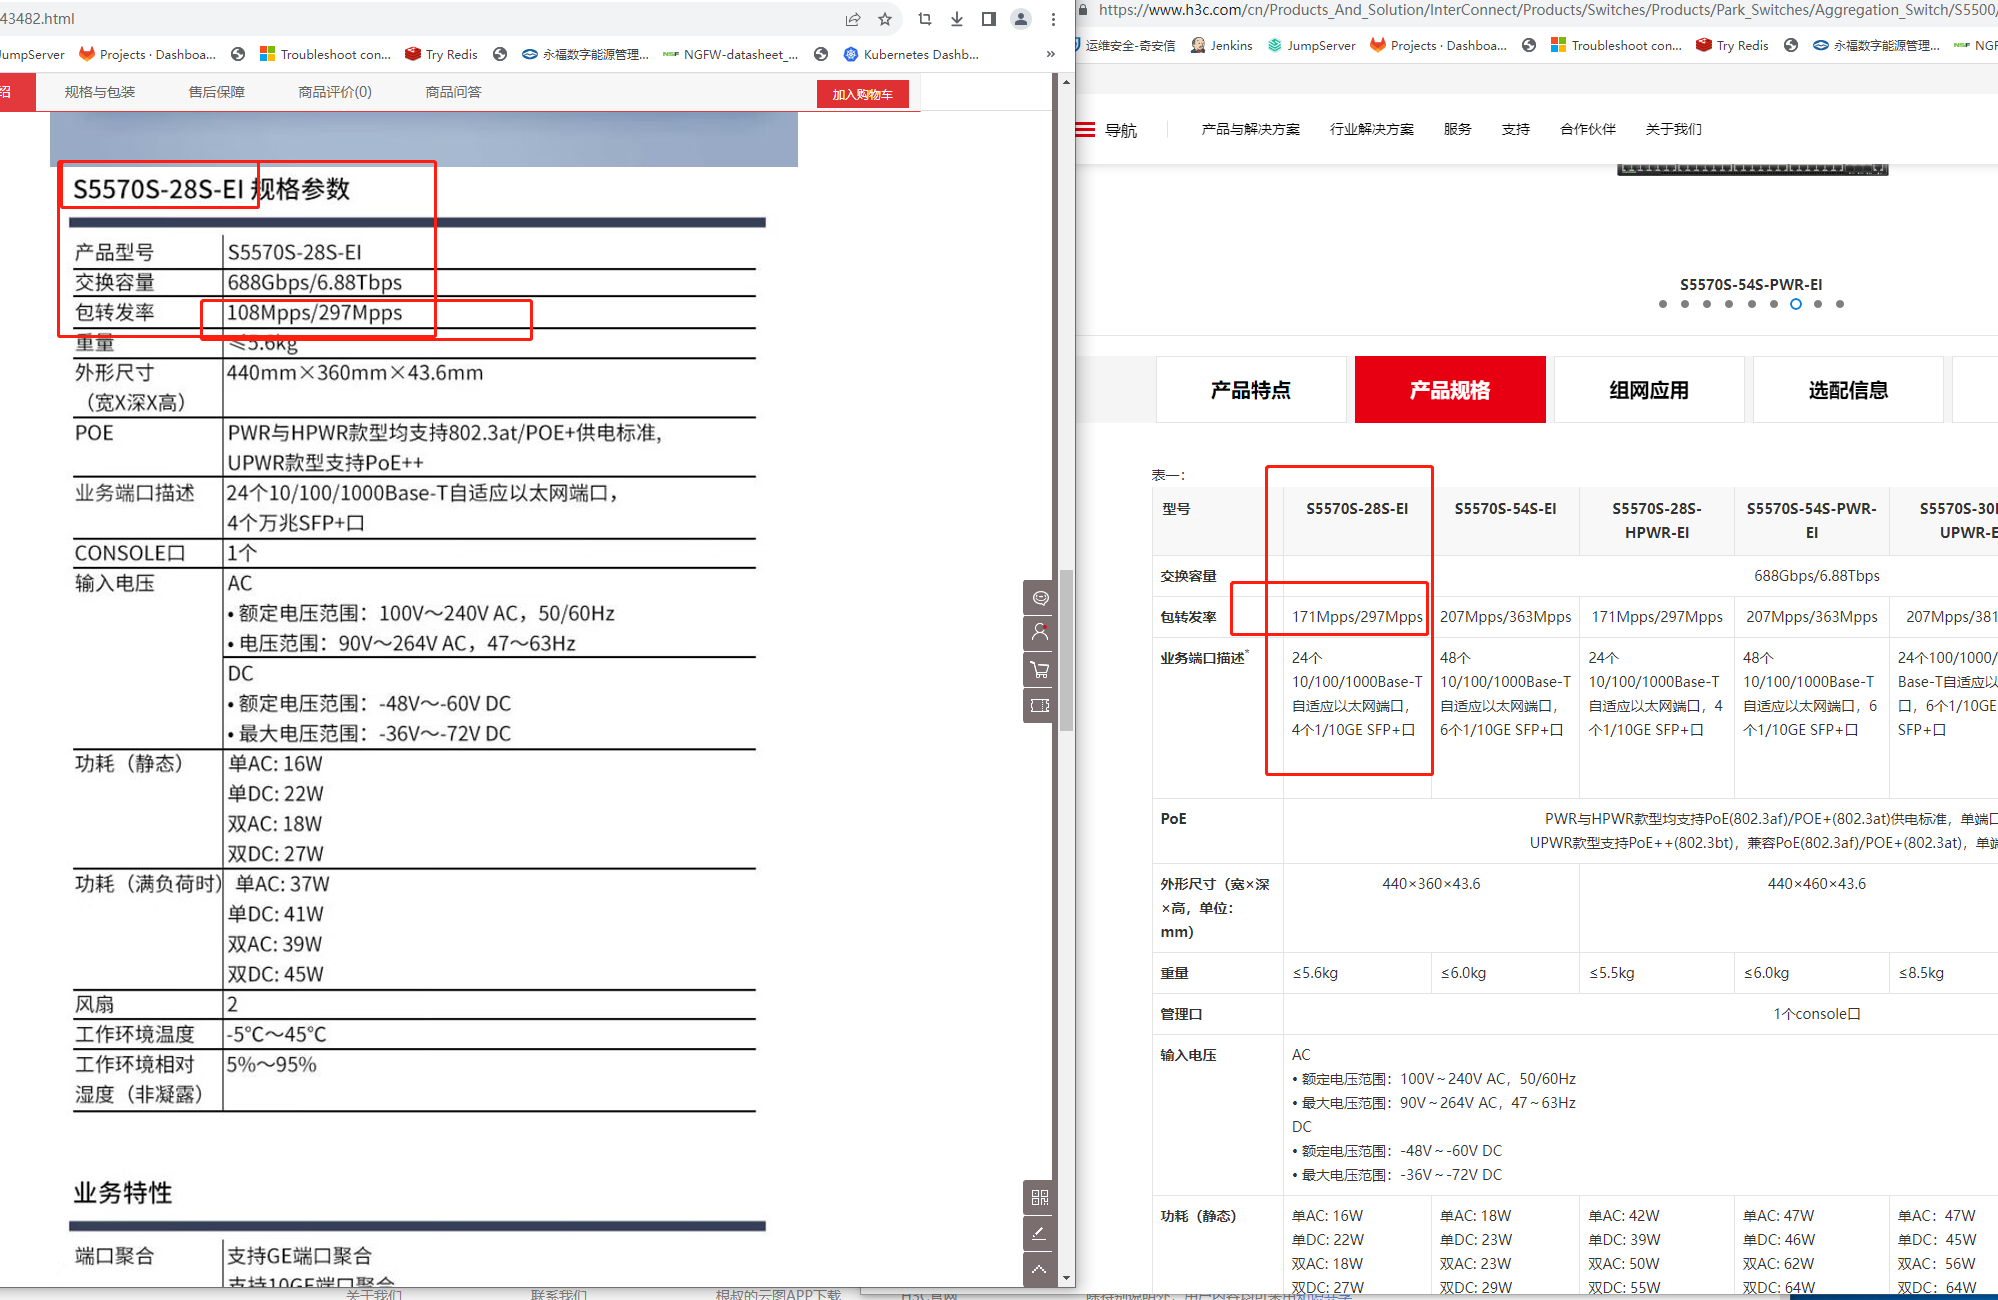Open the sidebar QR code icon

click(1040, 1197)
